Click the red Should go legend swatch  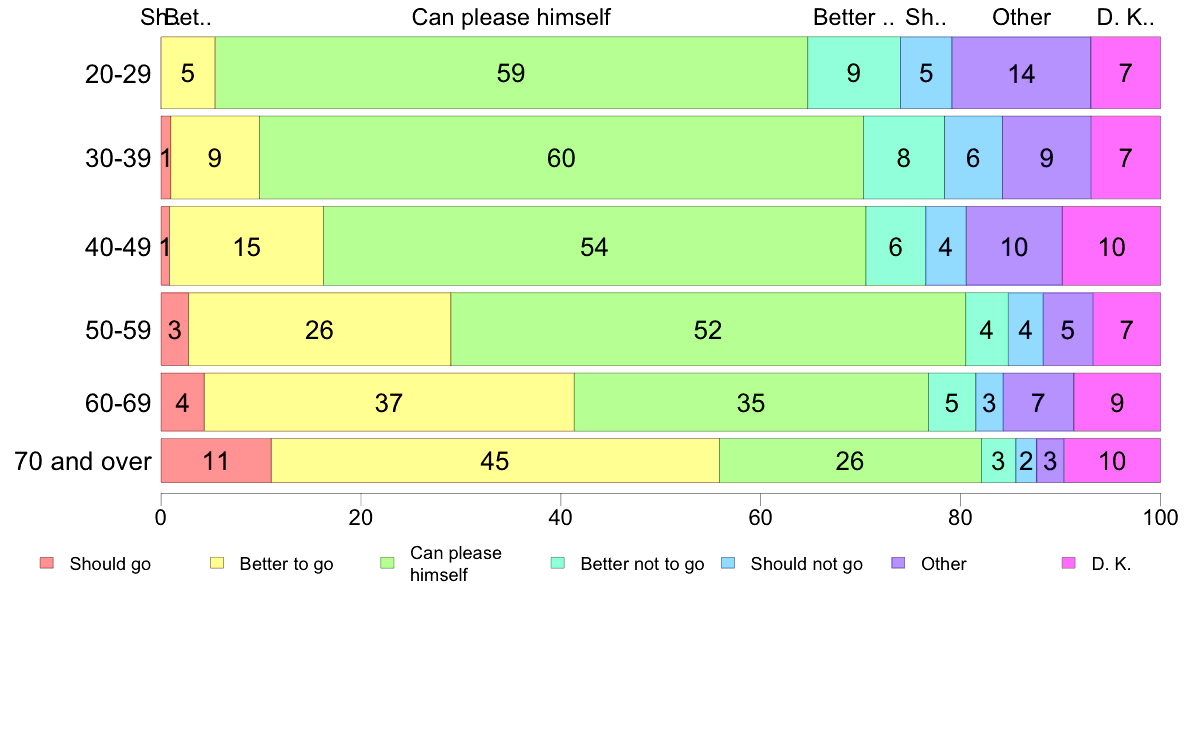pyautogui.click(x=47, y=563)
